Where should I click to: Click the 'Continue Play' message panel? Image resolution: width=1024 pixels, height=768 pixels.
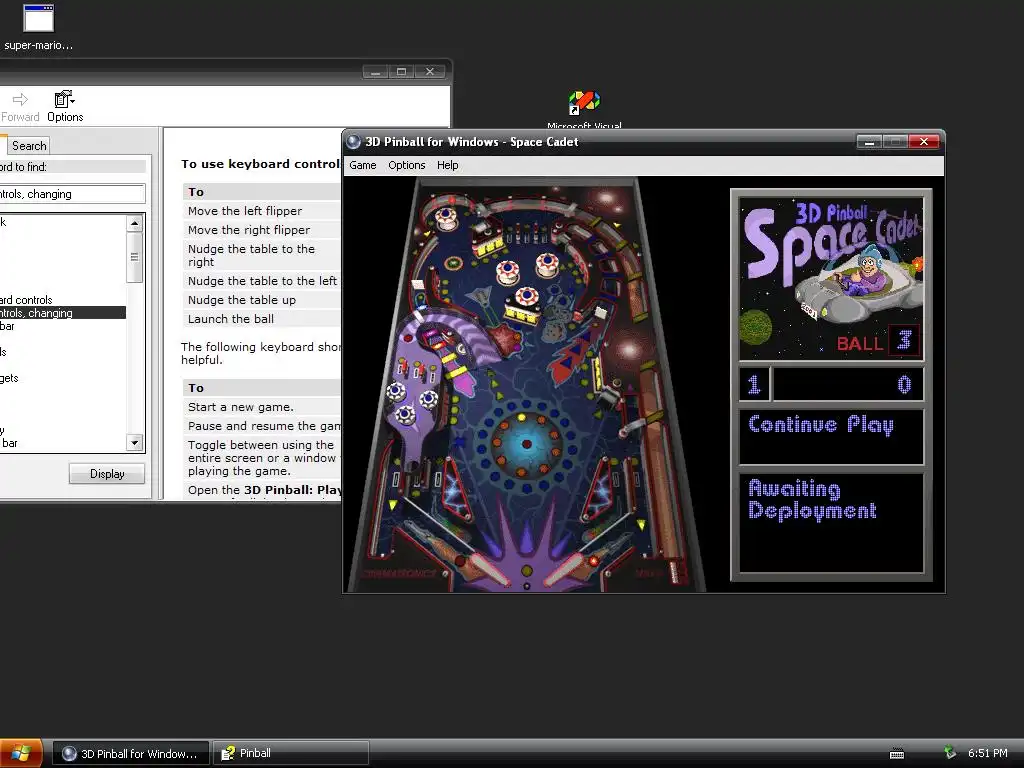831,436
